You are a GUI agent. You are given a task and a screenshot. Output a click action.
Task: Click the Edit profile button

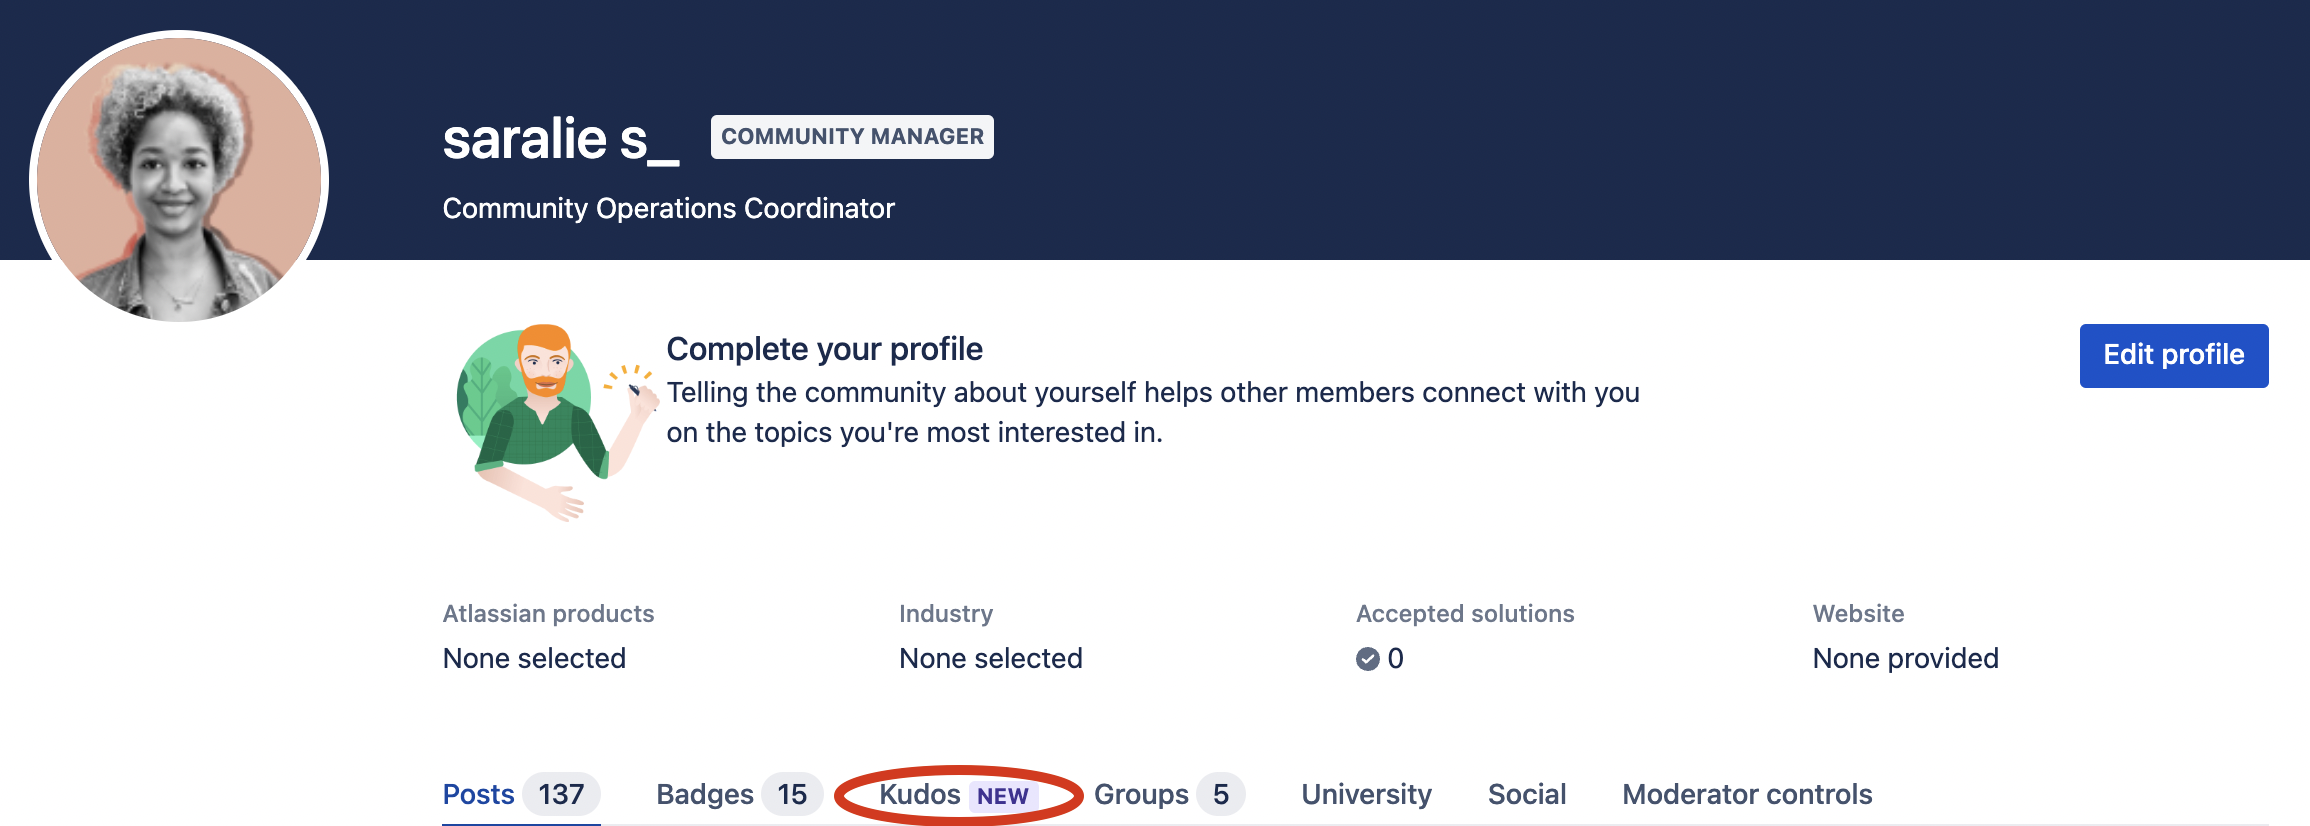(x=2173, y=355)
